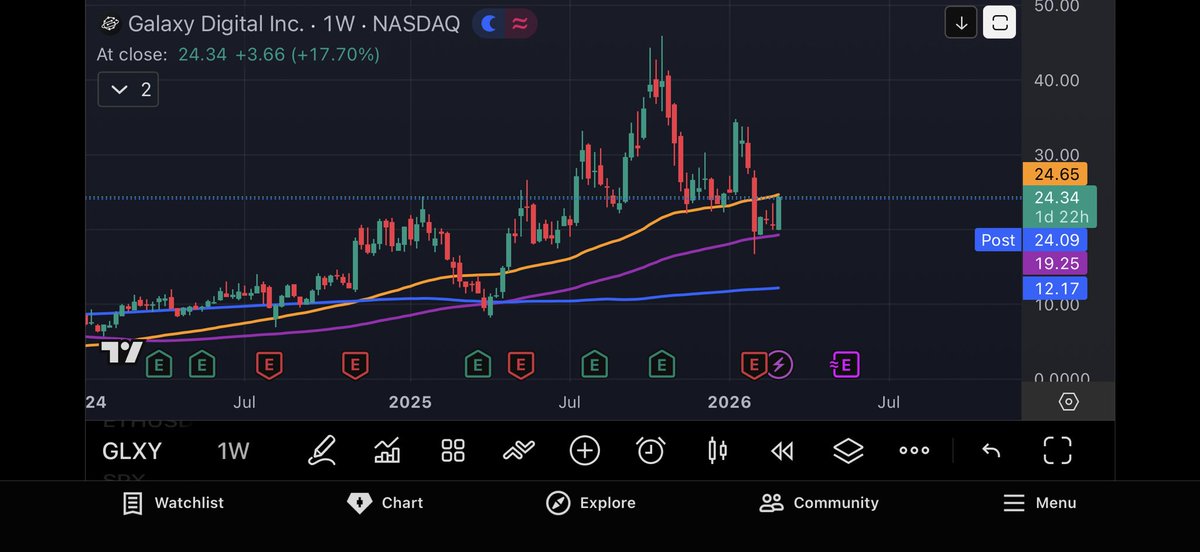Tap the purple upcoming earnings E marker

coord(846,365)
